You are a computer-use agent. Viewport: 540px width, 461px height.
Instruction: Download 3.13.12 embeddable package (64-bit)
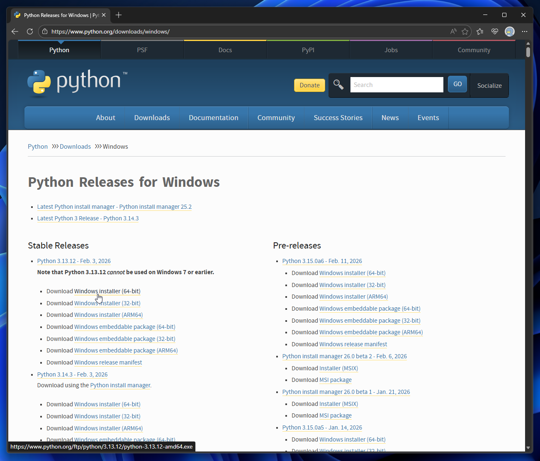pos(125,327)
